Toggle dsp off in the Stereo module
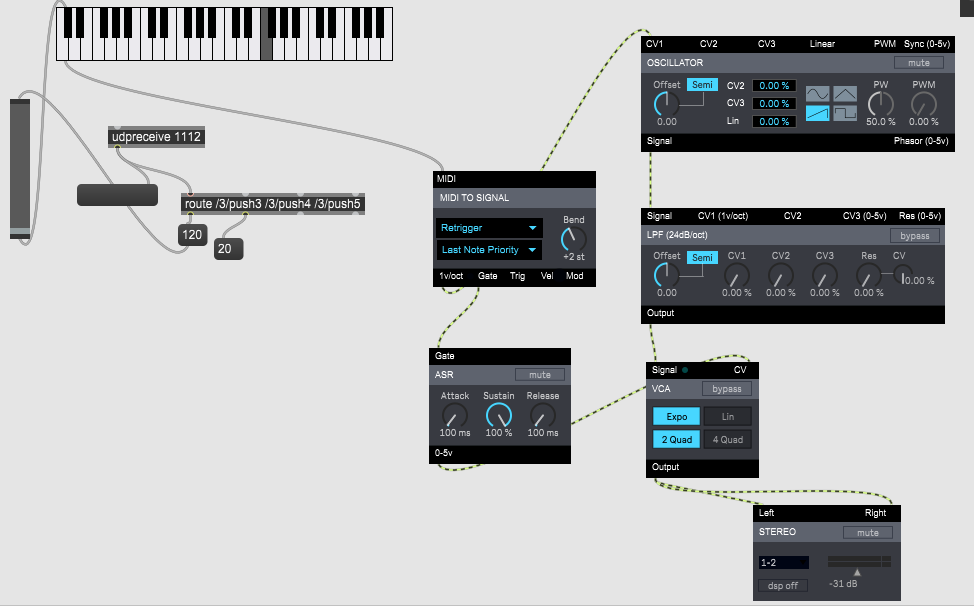Viewport: 974px width, 606px height. pos(783,586)
